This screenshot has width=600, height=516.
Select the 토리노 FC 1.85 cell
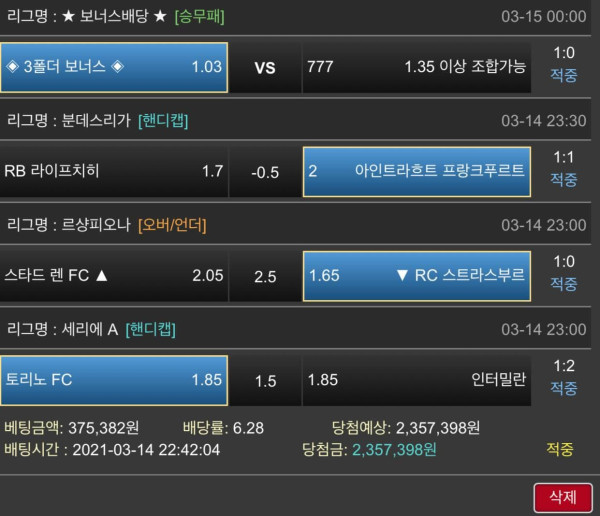coord(114,380)
